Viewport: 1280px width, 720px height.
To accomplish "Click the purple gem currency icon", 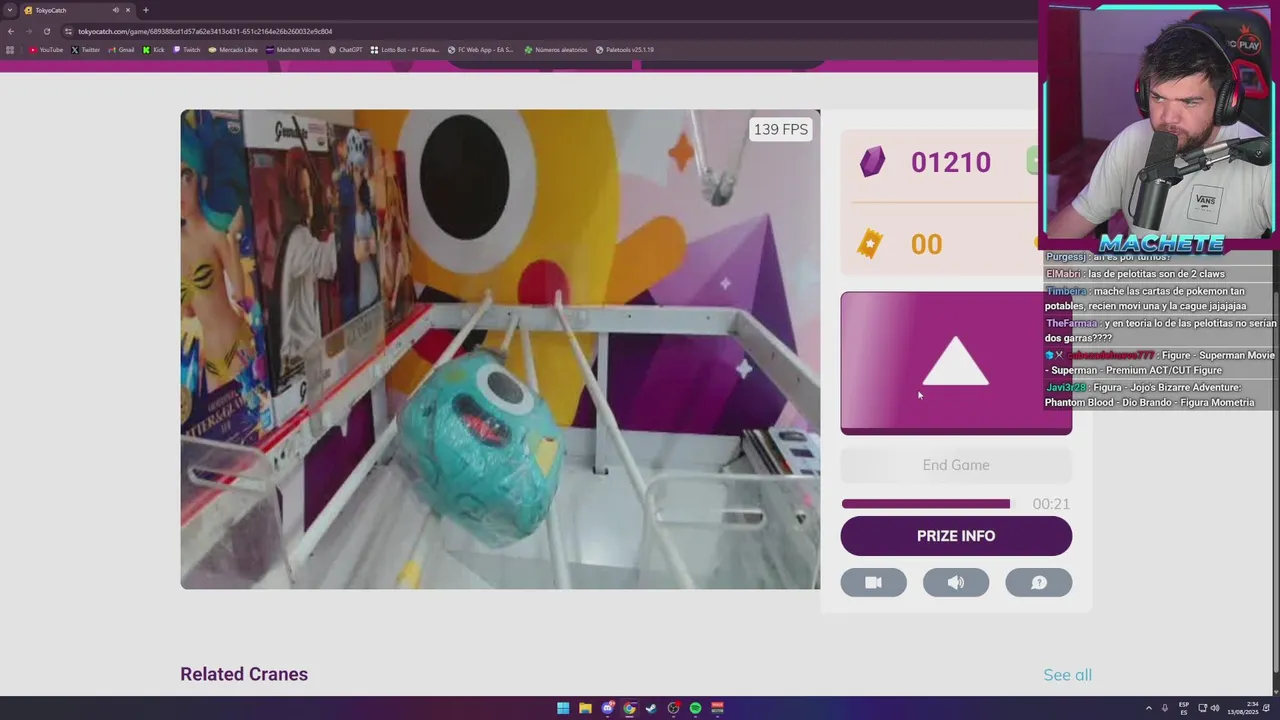I will [x=872, y=162].
